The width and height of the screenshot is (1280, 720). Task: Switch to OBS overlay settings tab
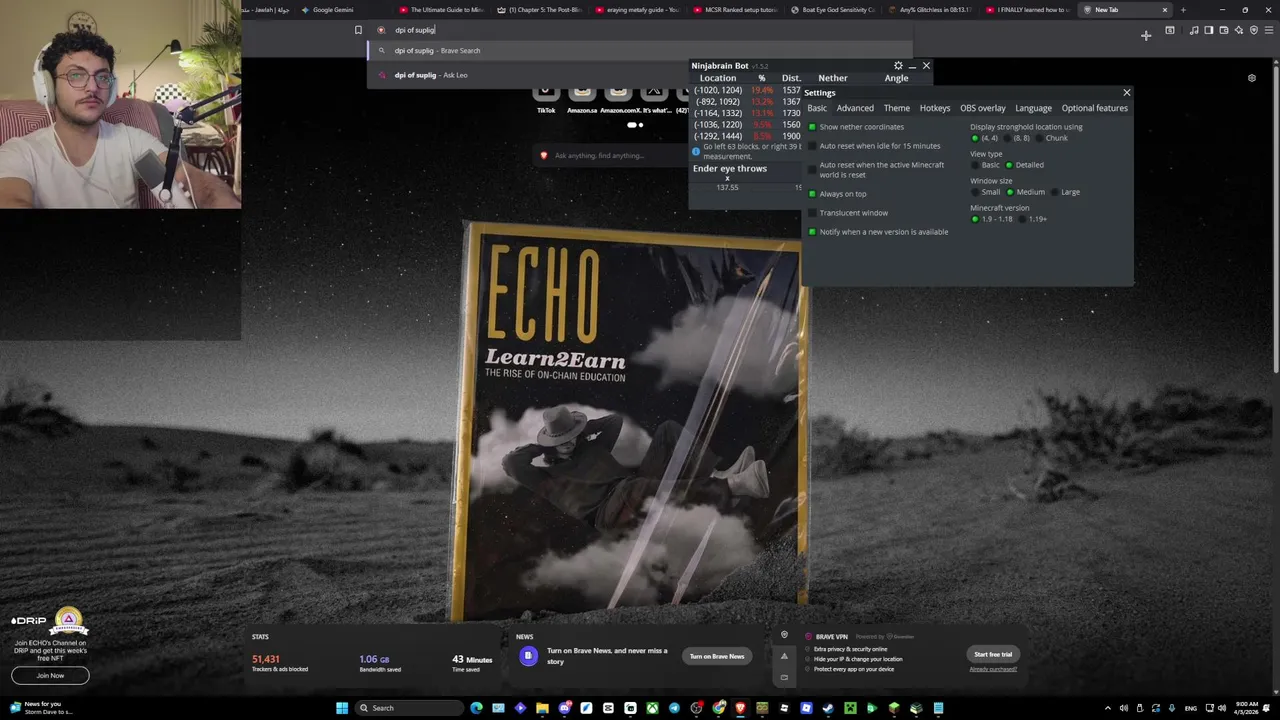point(983,108)
